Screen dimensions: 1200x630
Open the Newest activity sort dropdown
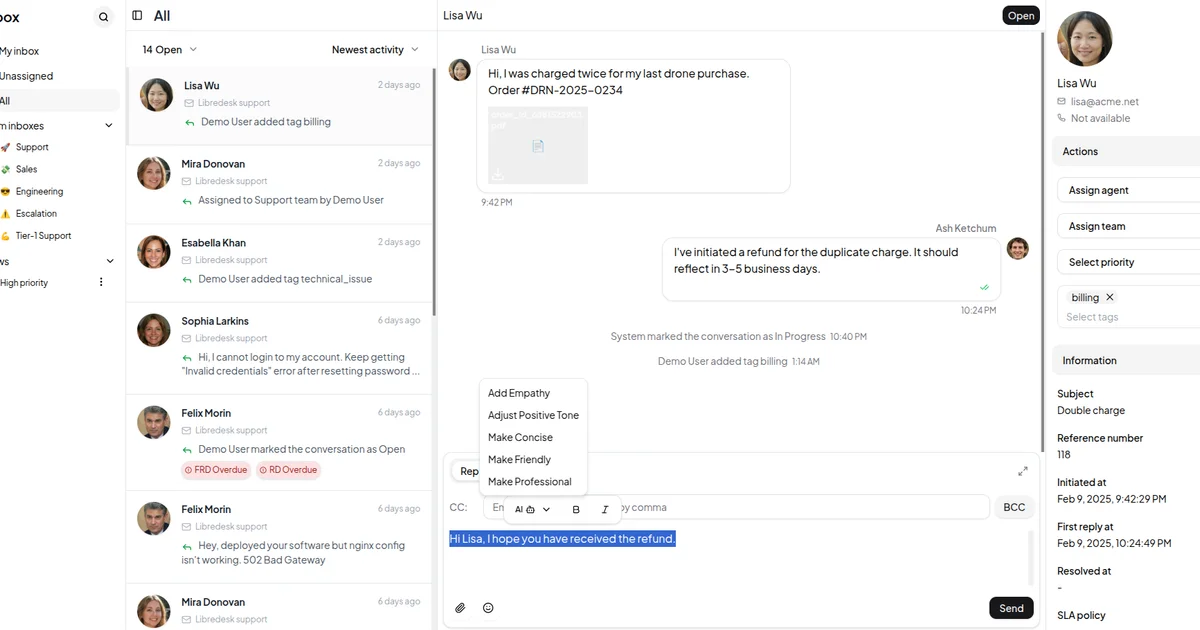pos(375,49)
